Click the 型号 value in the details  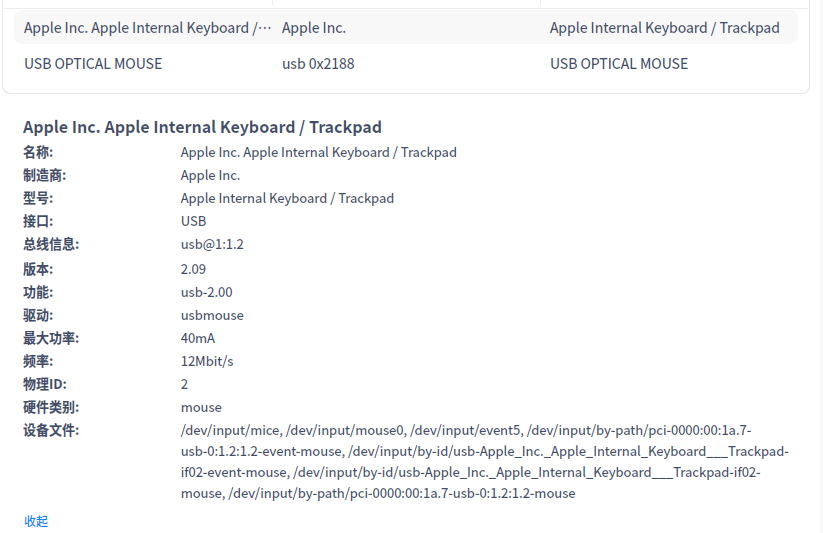tap(287, 198)
